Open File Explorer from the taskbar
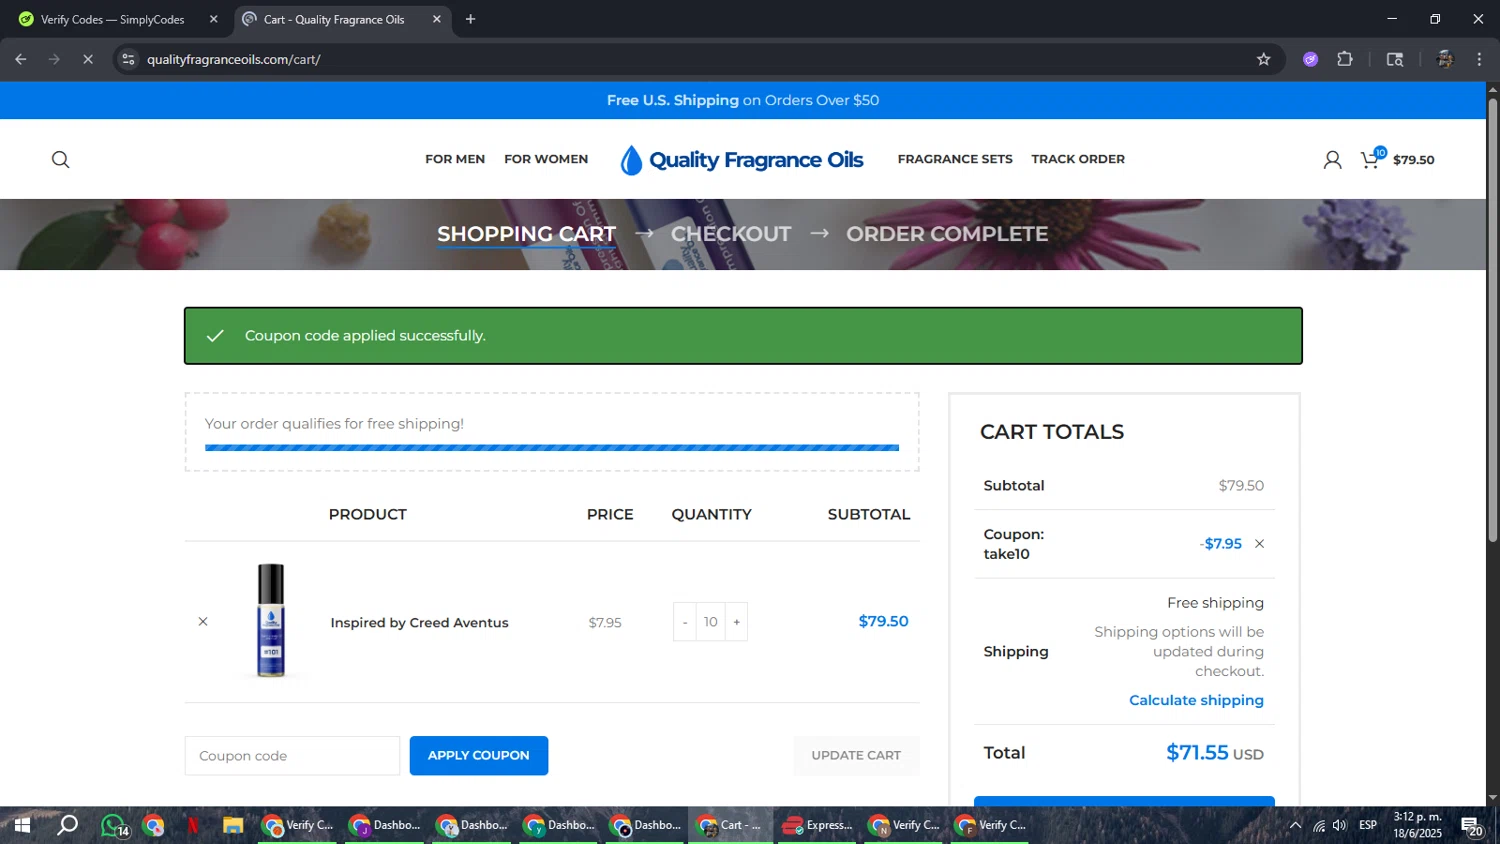This screenshot has width=1500, height=844. coord(233,826)
